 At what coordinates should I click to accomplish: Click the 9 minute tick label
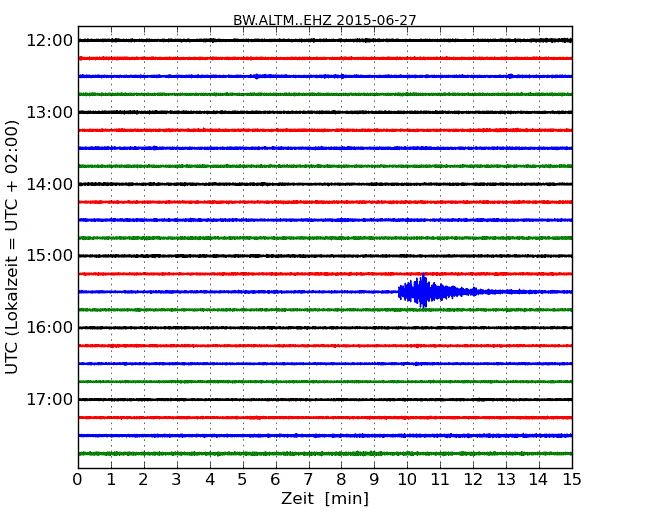click(x=374, y=480)
